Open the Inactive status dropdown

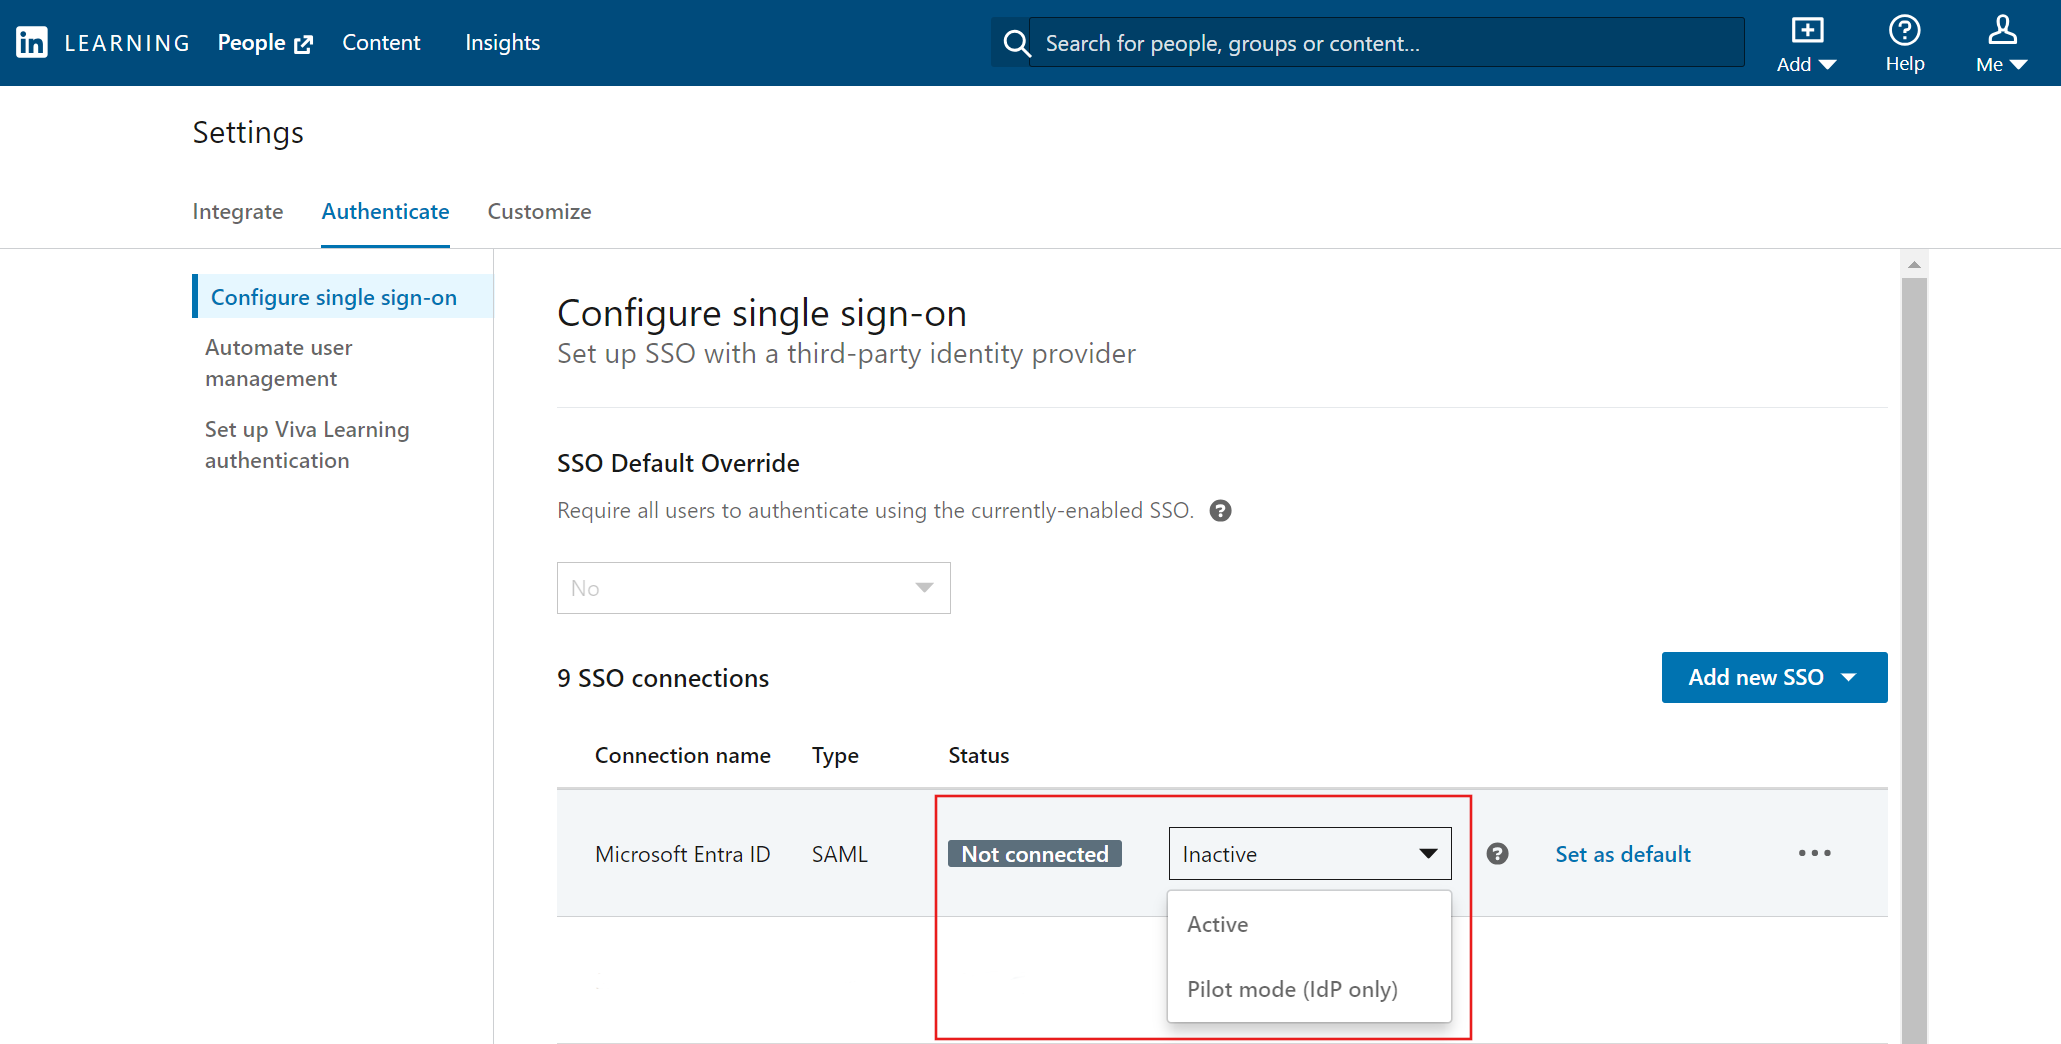point(1309,853)
